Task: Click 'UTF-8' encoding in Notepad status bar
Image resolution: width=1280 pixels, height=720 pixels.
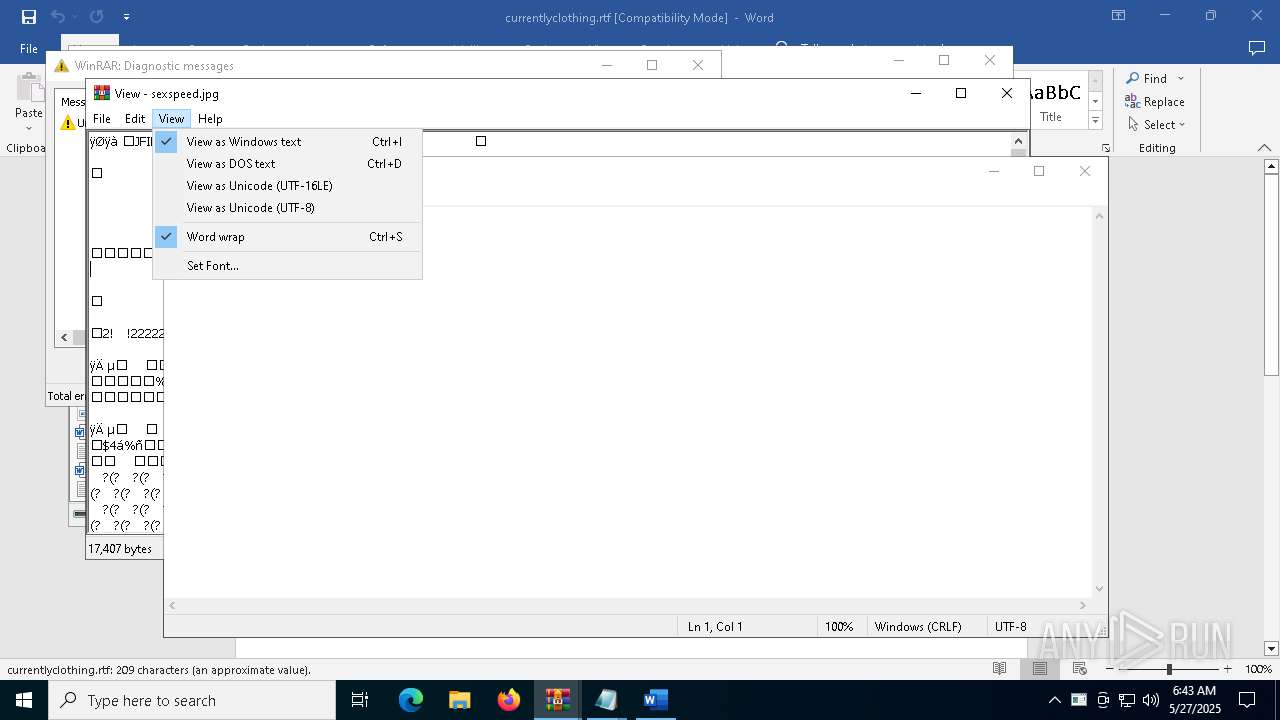Action: [1010, 627]
